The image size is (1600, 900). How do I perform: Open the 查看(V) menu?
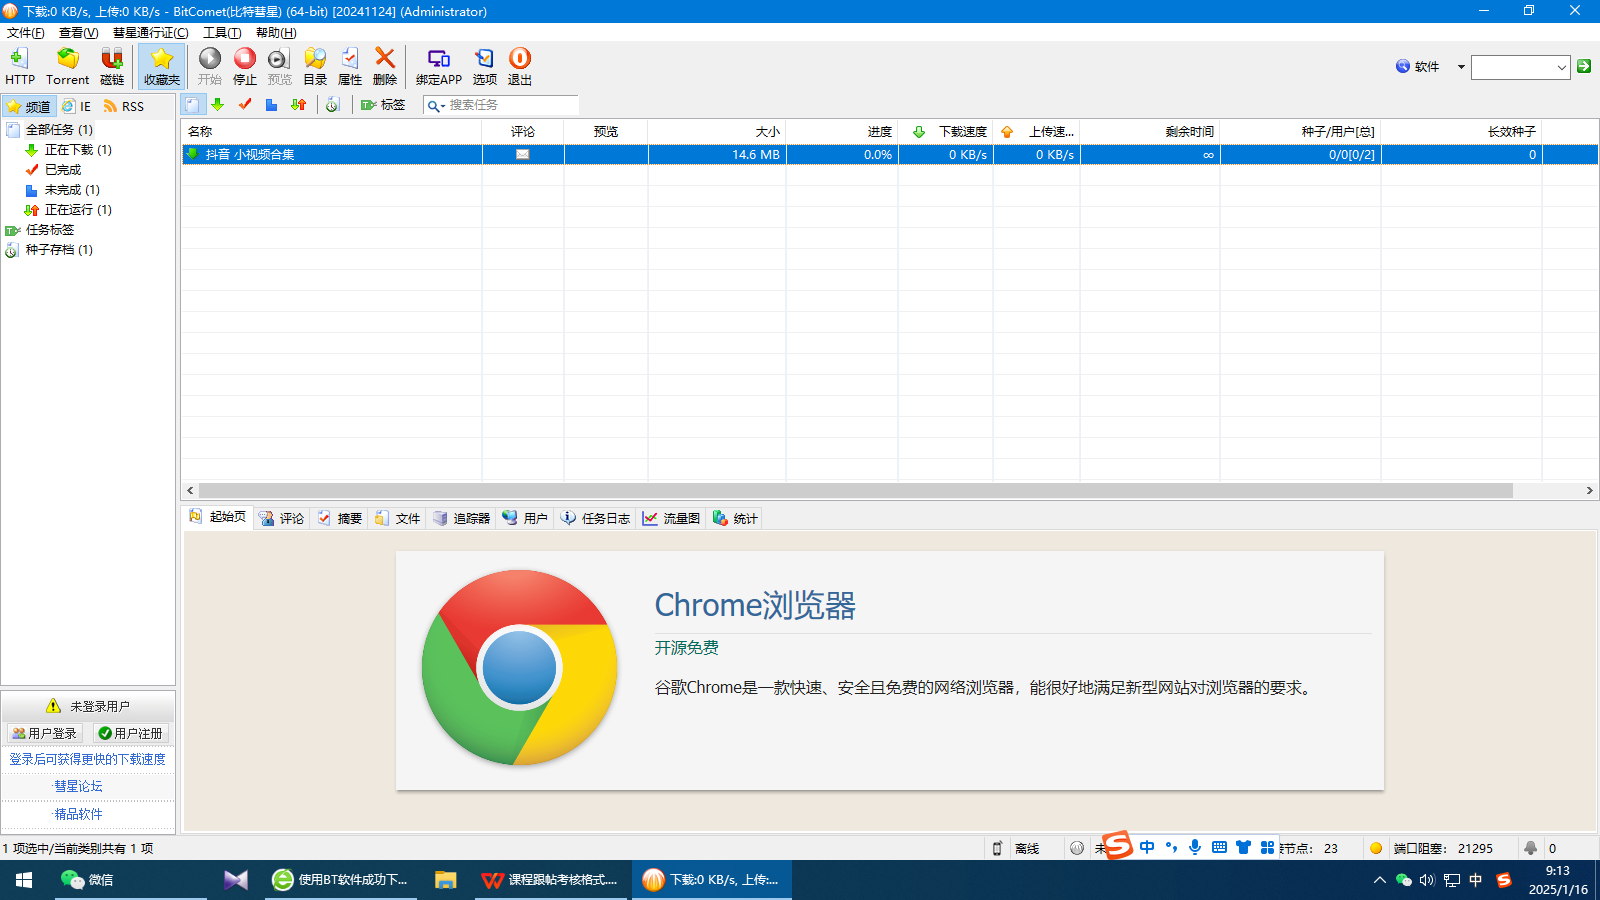(x=78, y=33)
